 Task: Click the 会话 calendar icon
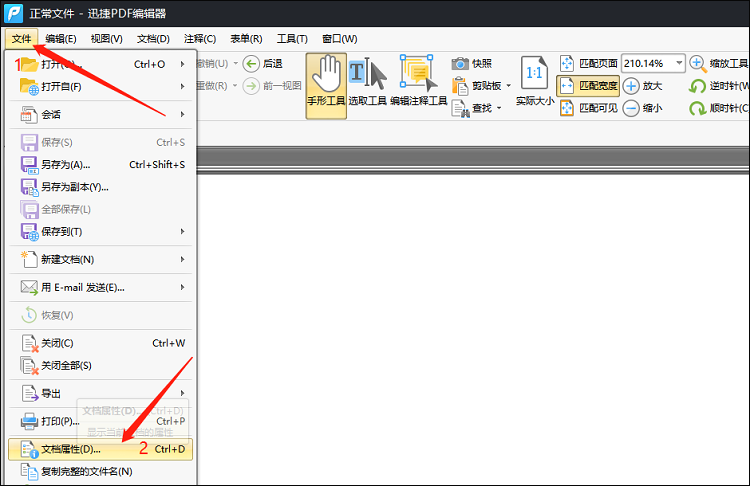29,114
